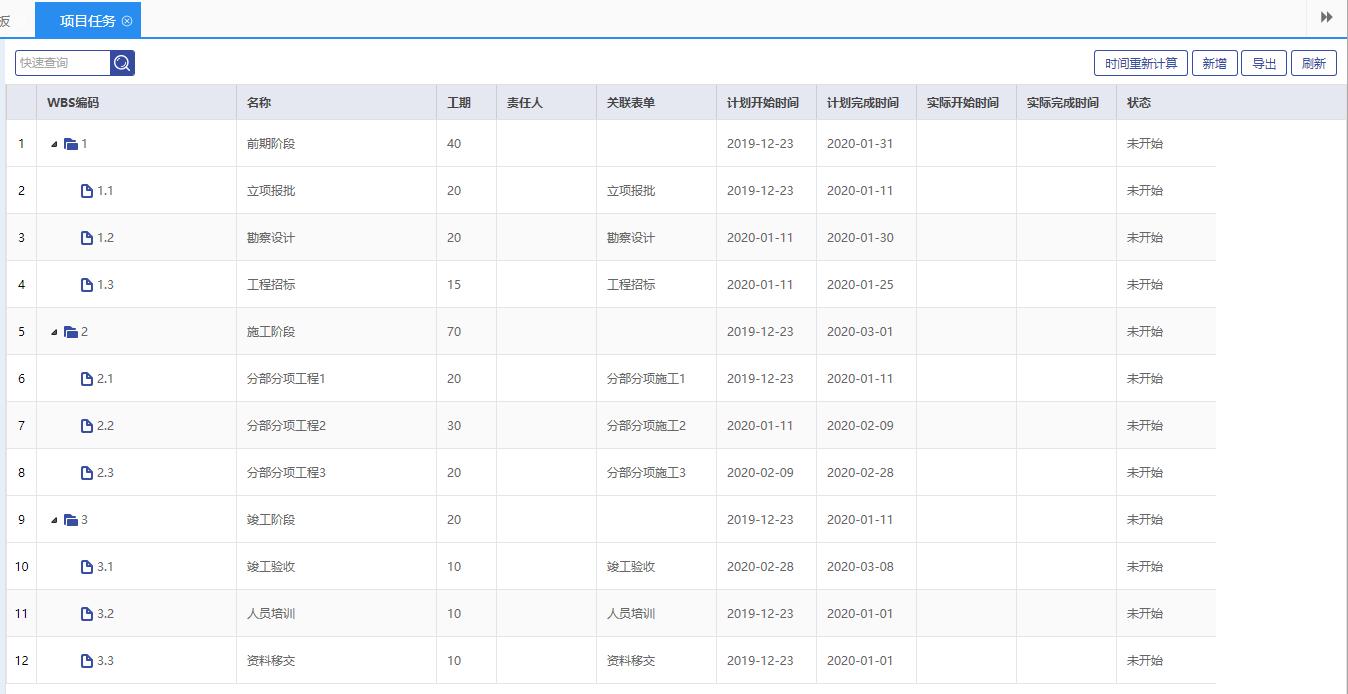Click the file icon for WBS 2.2
Viewport: 1348px width, 694px height.
point(87,426)
